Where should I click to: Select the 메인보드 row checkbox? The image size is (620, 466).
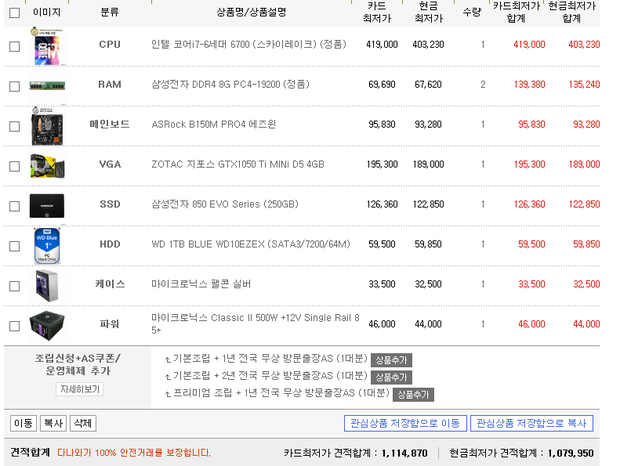pos(14,126)
